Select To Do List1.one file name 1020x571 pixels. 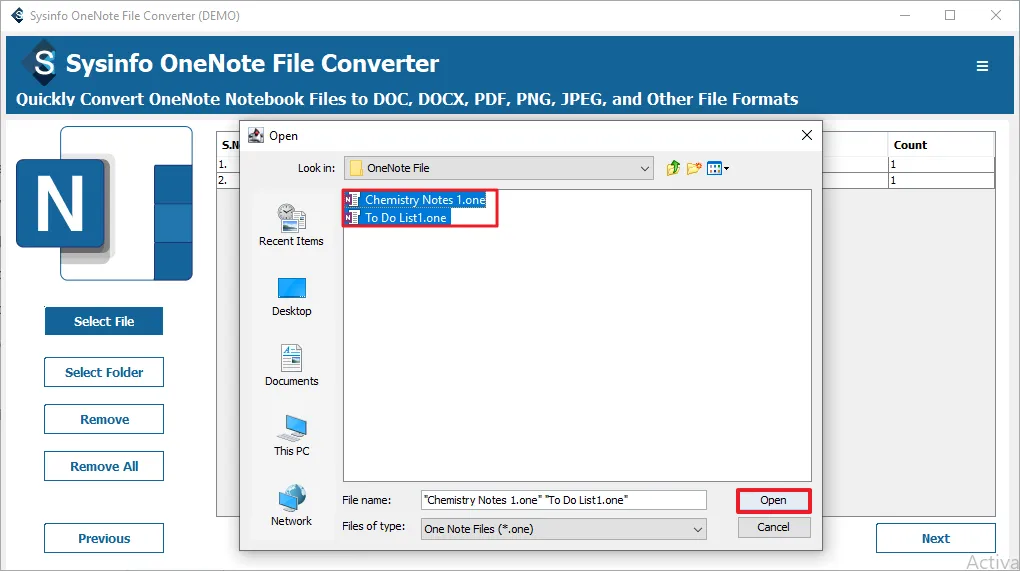406,218
